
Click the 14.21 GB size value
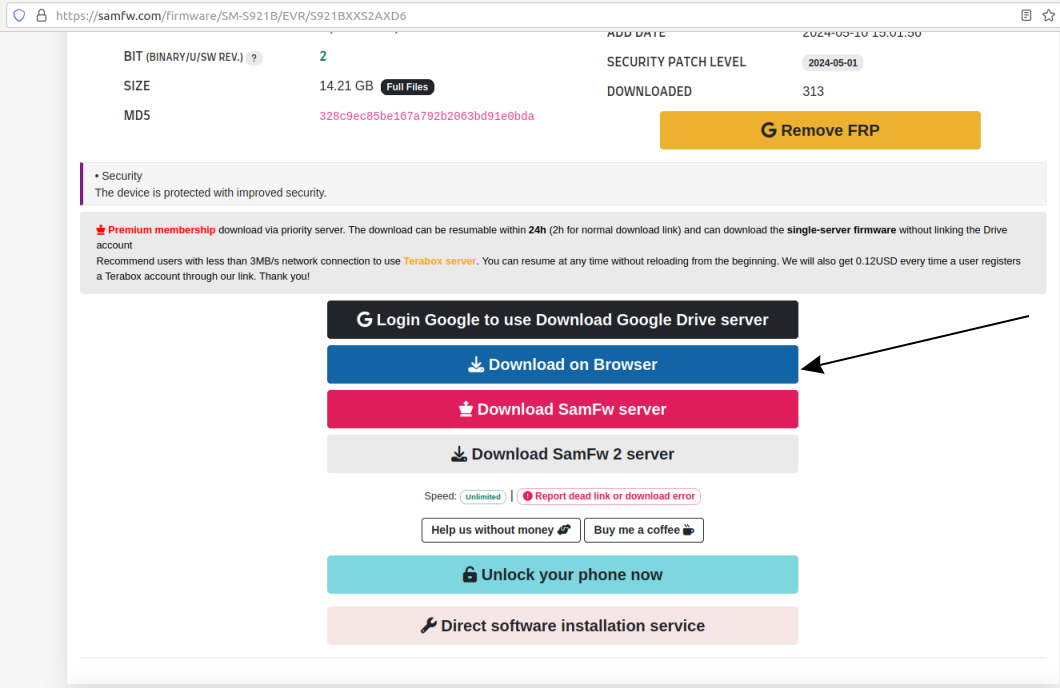[346, 86]
